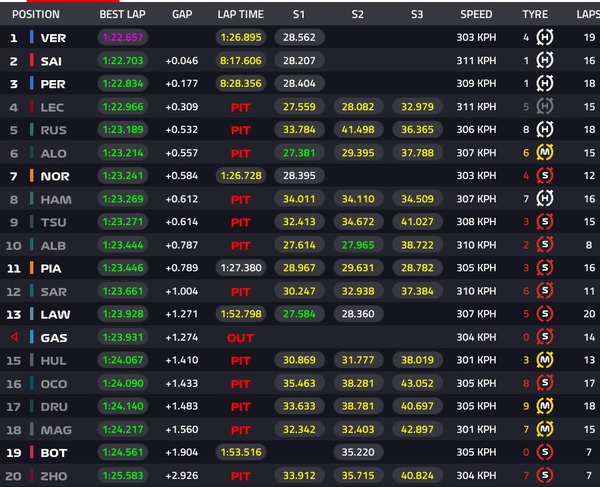Click VER's purple 1:22.657 best lap
This screenshot has width=600, height=487.
[123, 37]
